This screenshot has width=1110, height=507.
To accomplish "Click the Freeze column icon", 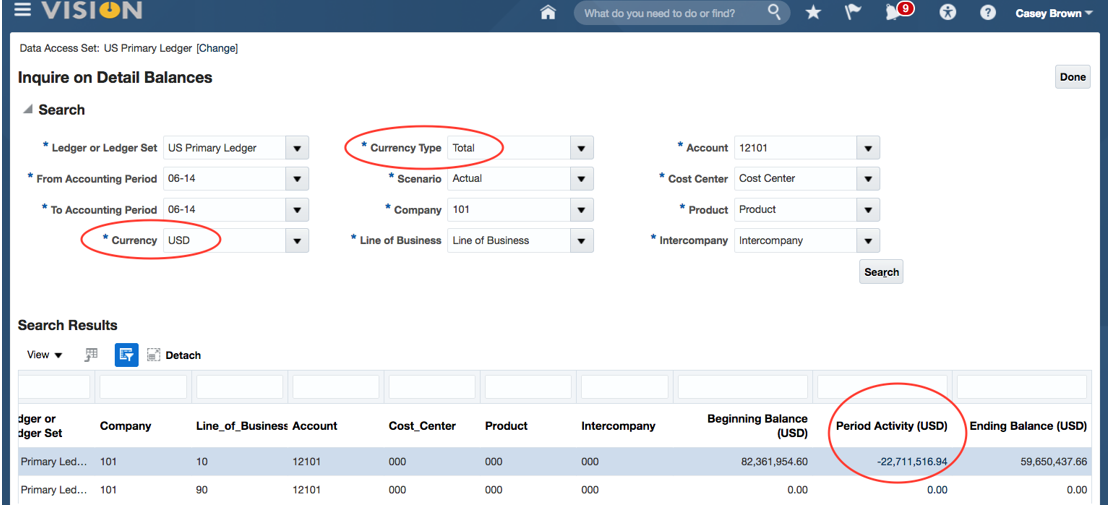I will tap(91, 355).
